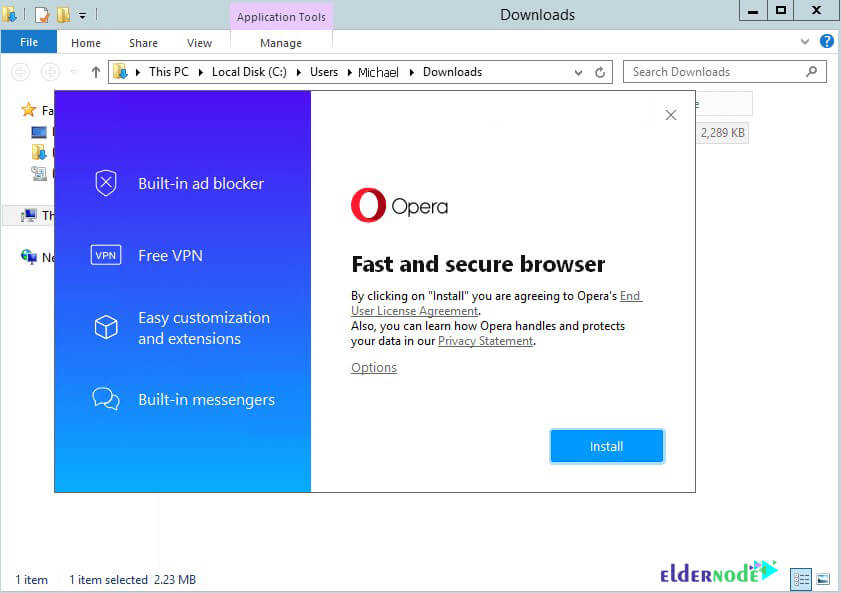Select the Desktop icon under Favorites
The height and width of the screenshot is (593, 841).
pos(39,132)
